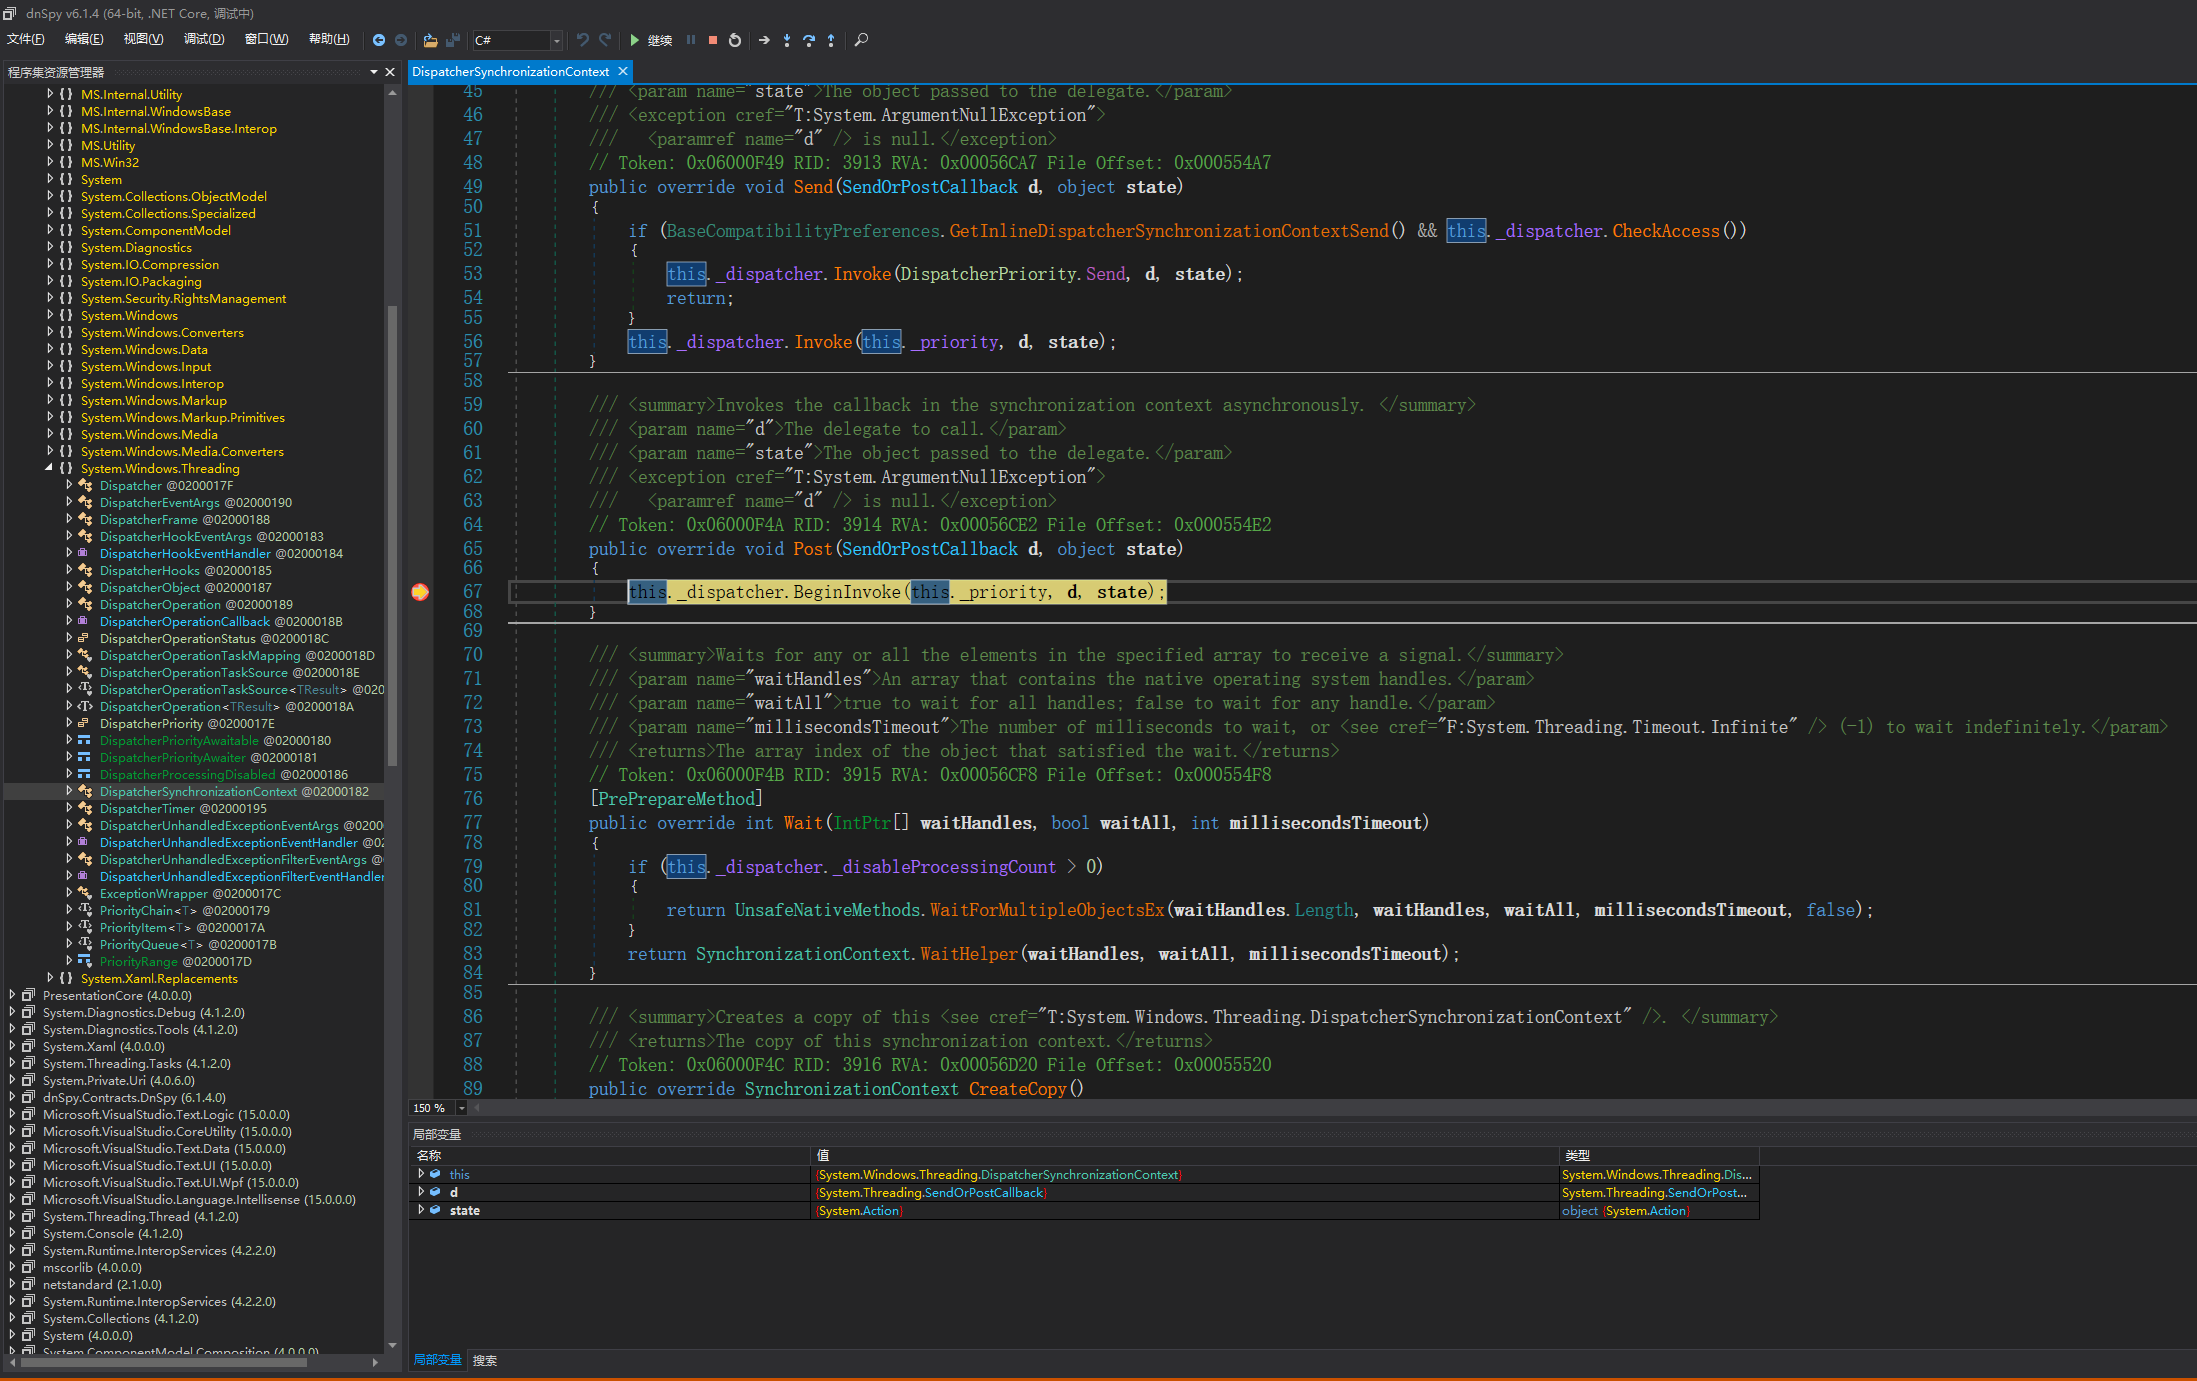Select DispatcherTimer in the assembly tree
The height and width of the screenshot is (1381, 2197).
pos(147,808)
